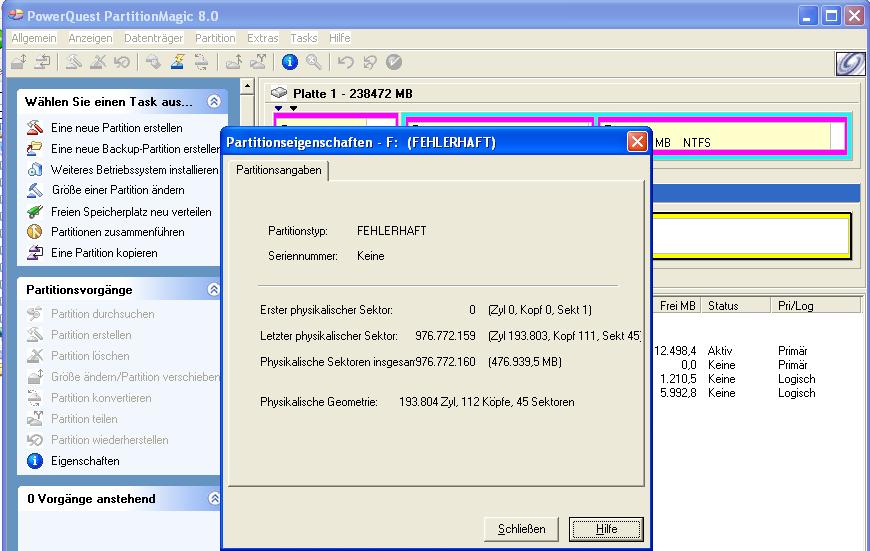The image size is (870, 551).
Task: Open the Partition menu
Action: pyautogui.click(x=215, y=38)
